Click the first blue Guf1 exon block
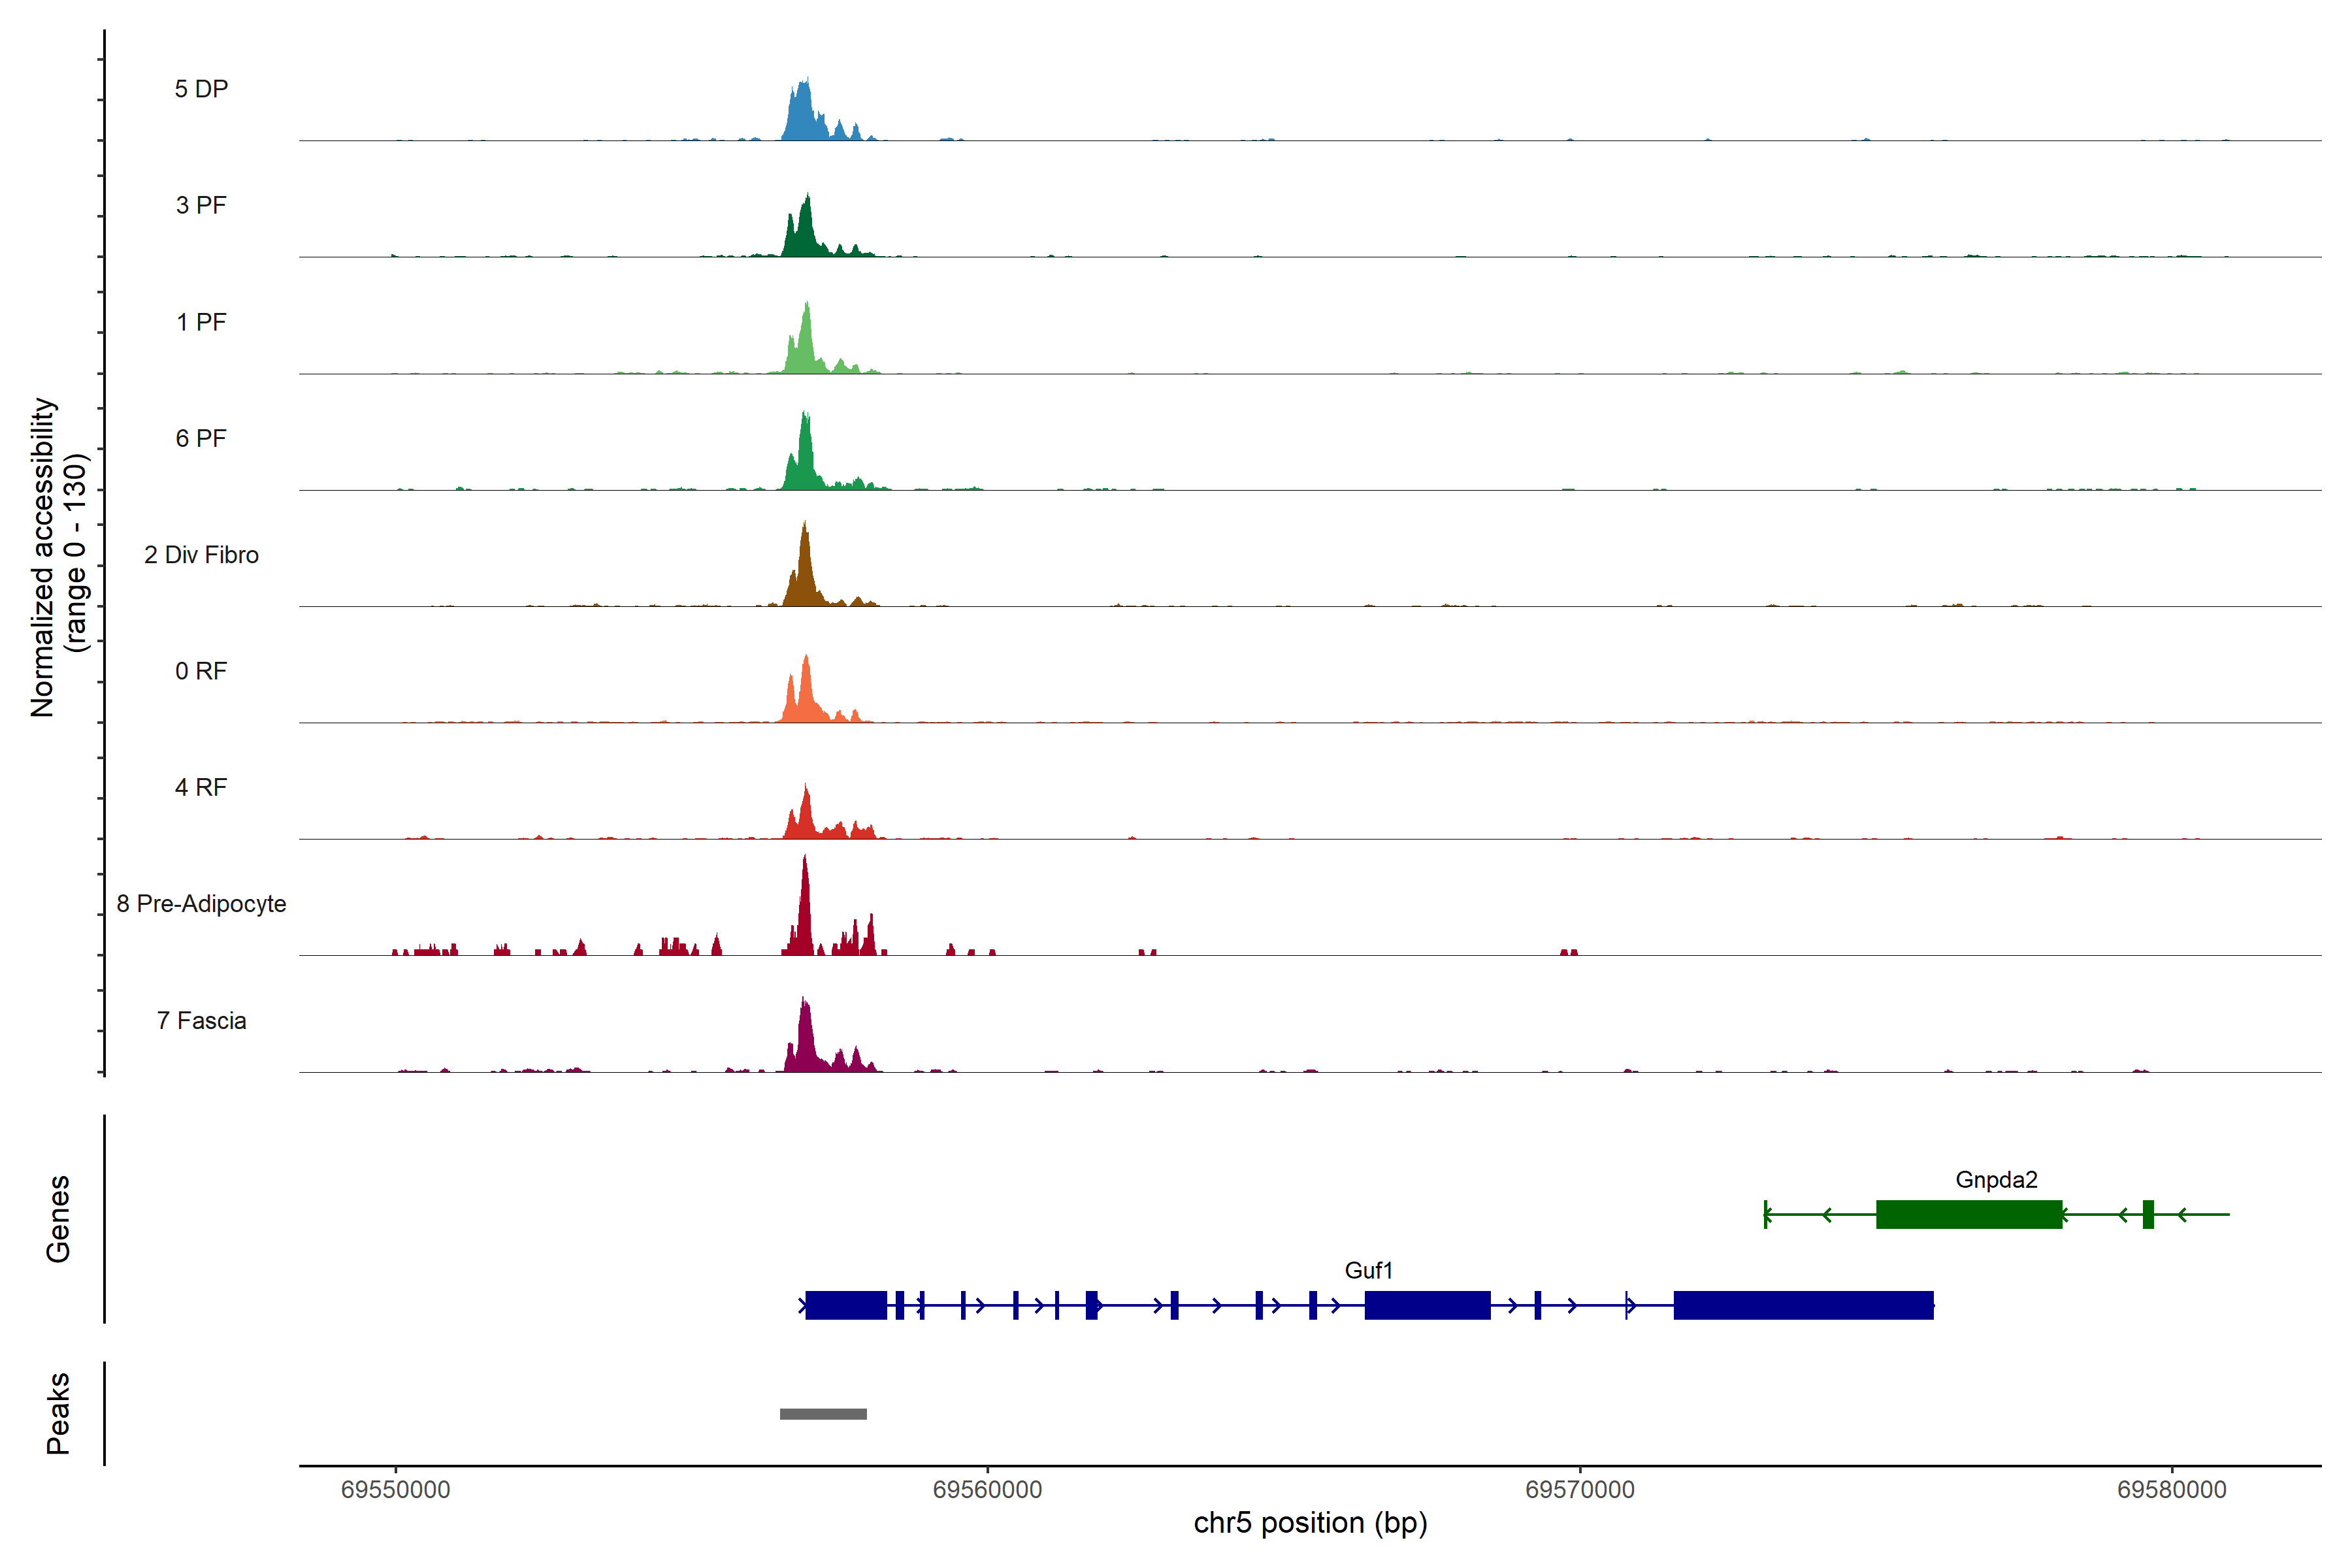 (x=846, y=1305)
